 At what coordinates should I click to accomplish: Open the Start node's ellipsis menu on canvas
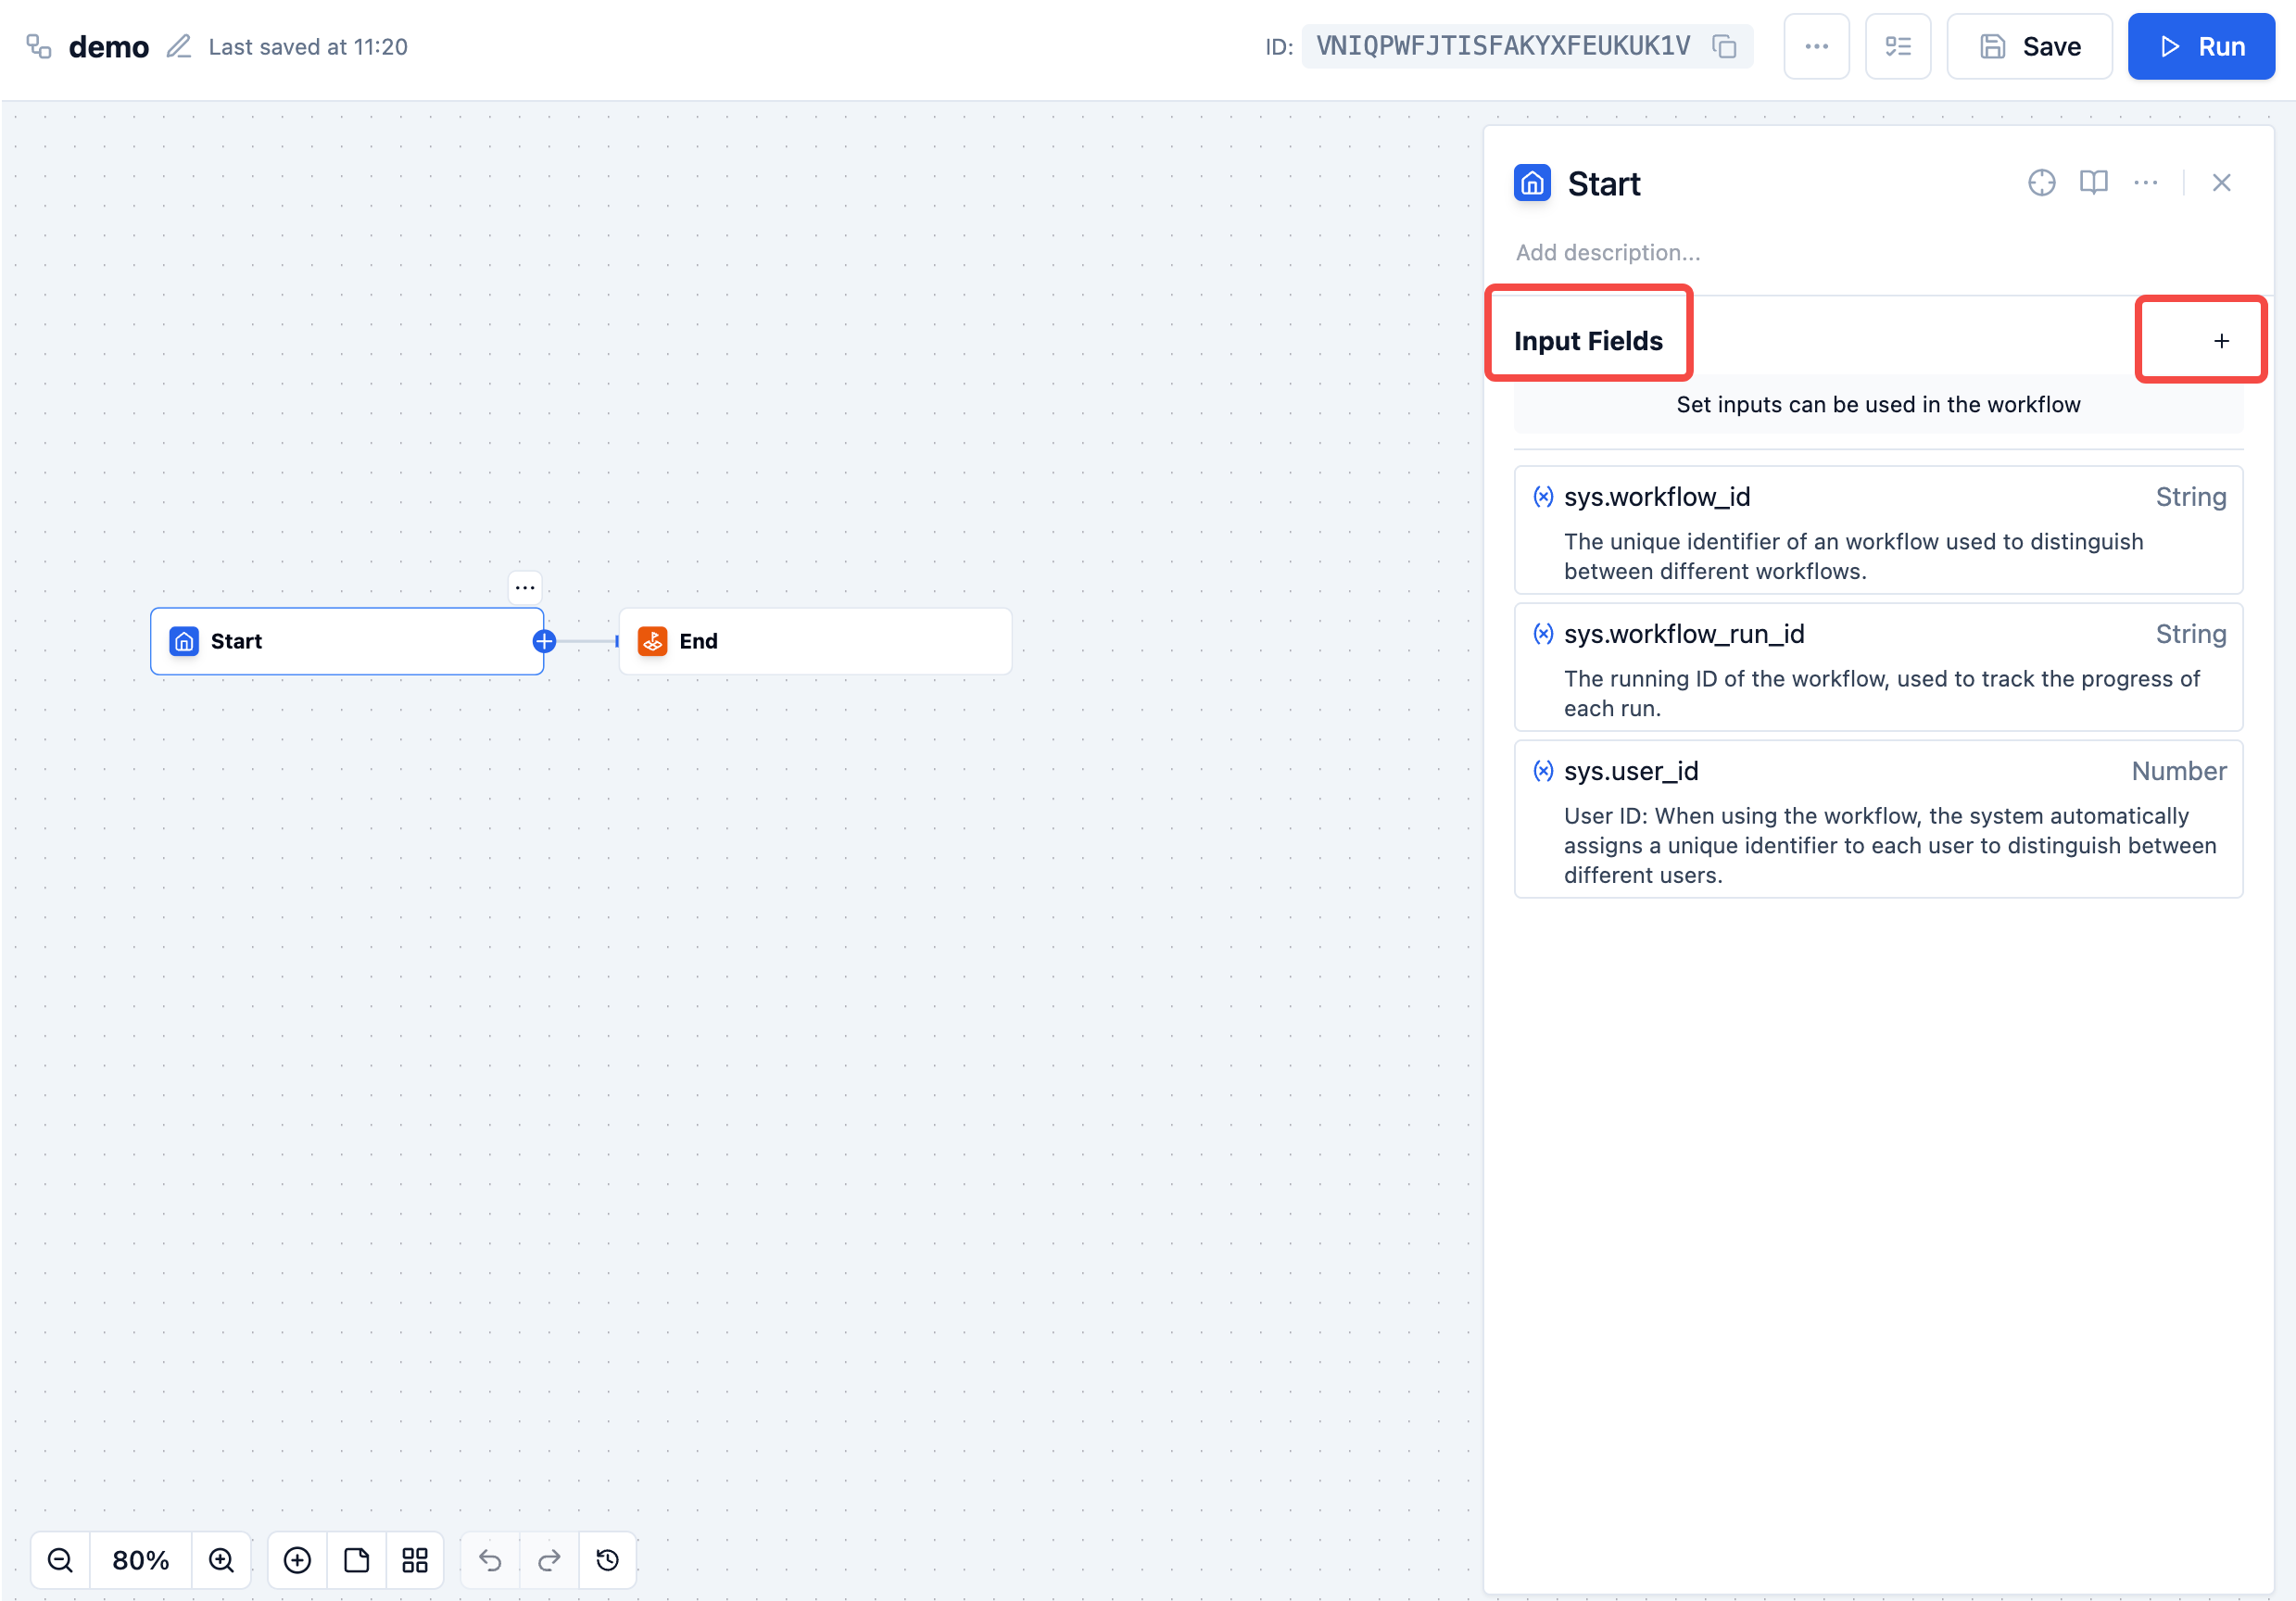[525, 587]
